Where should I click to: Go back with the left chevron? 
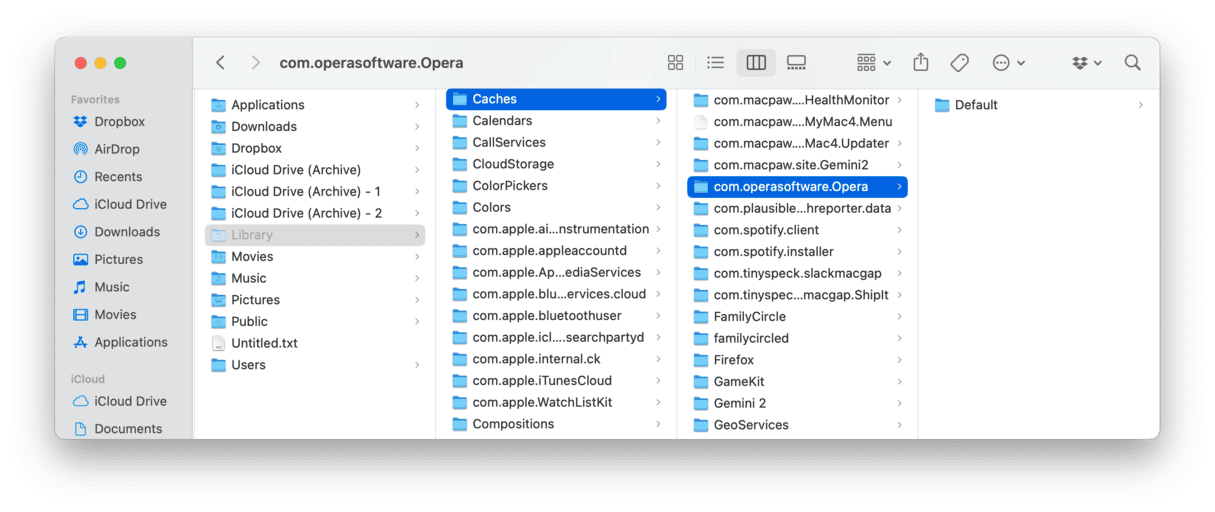point(221,63)
